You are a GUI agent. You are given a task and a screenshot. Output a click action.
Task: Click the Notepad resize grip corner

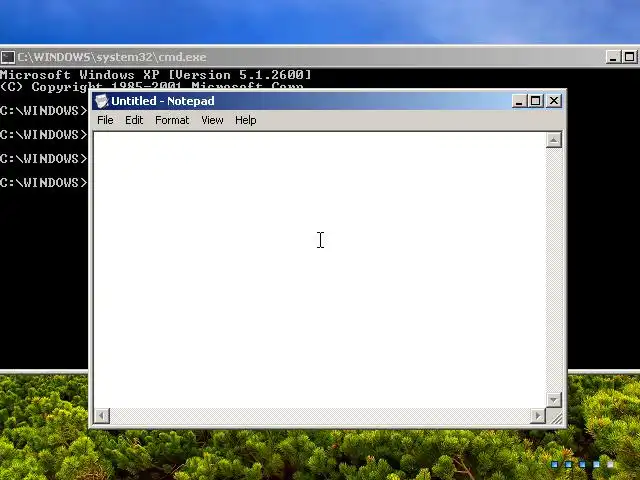(x=555, y=417)
